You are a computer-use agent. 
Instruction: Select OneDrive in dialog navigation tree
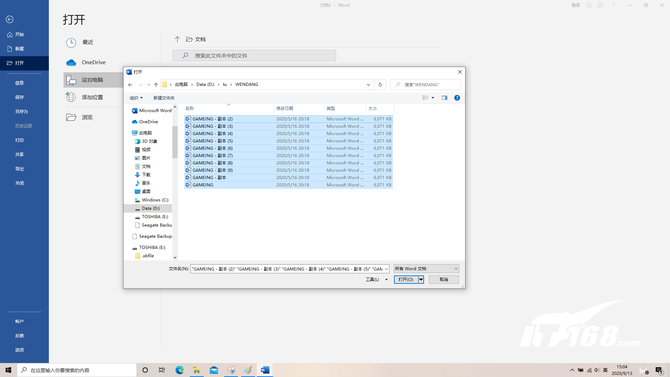pyautogui.click(x=145, y=122)
